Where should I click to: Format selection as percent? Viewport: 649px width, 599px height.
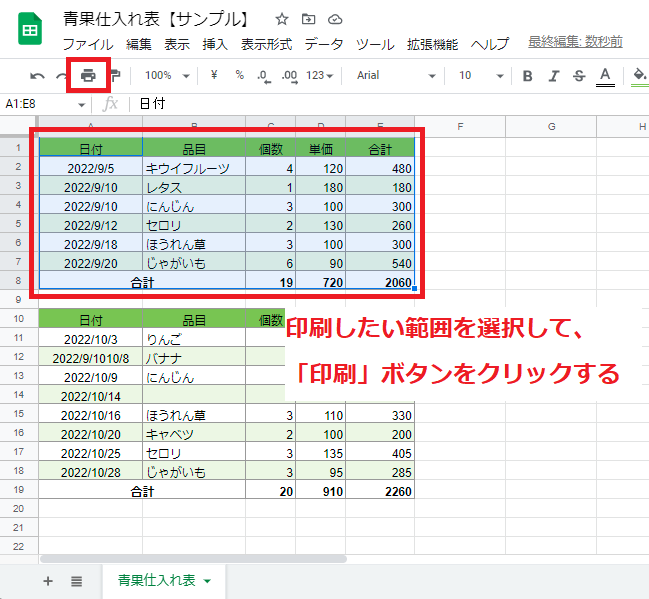pos(239,75)
